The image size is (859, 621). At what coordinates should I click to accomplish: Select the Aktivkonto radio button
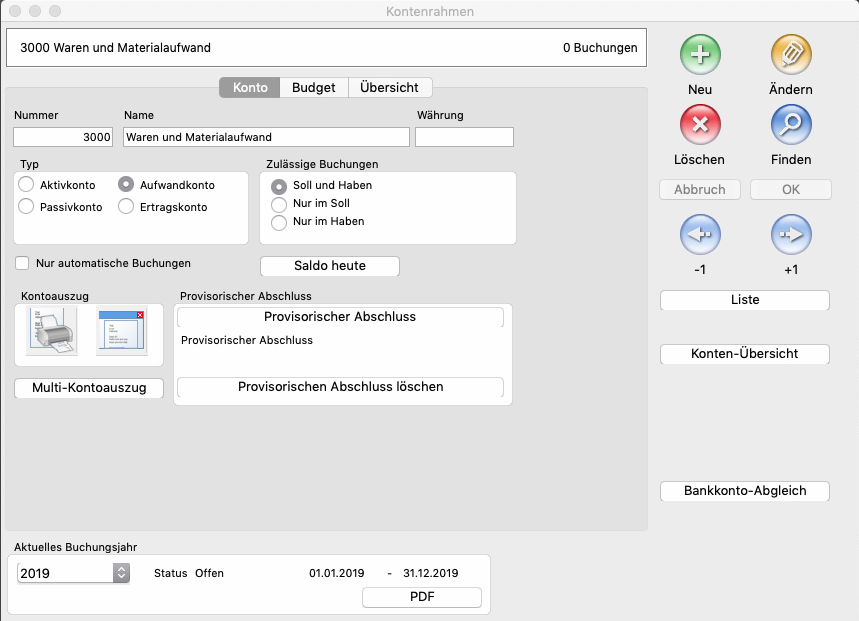click(x=27, y=185)
